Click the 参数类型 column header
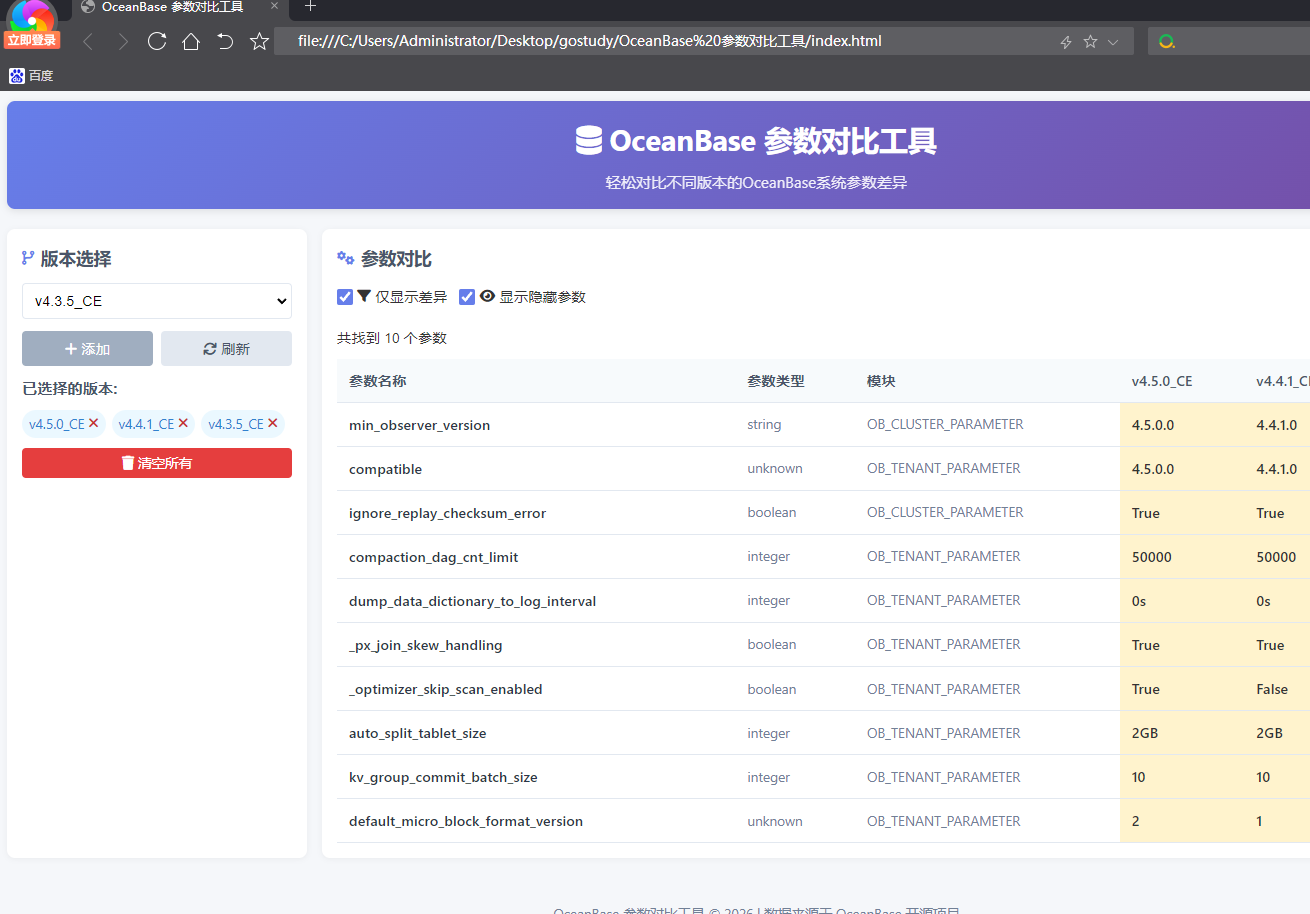Image resolution: width=1310 pixels, height=914 pixels. 776,381
